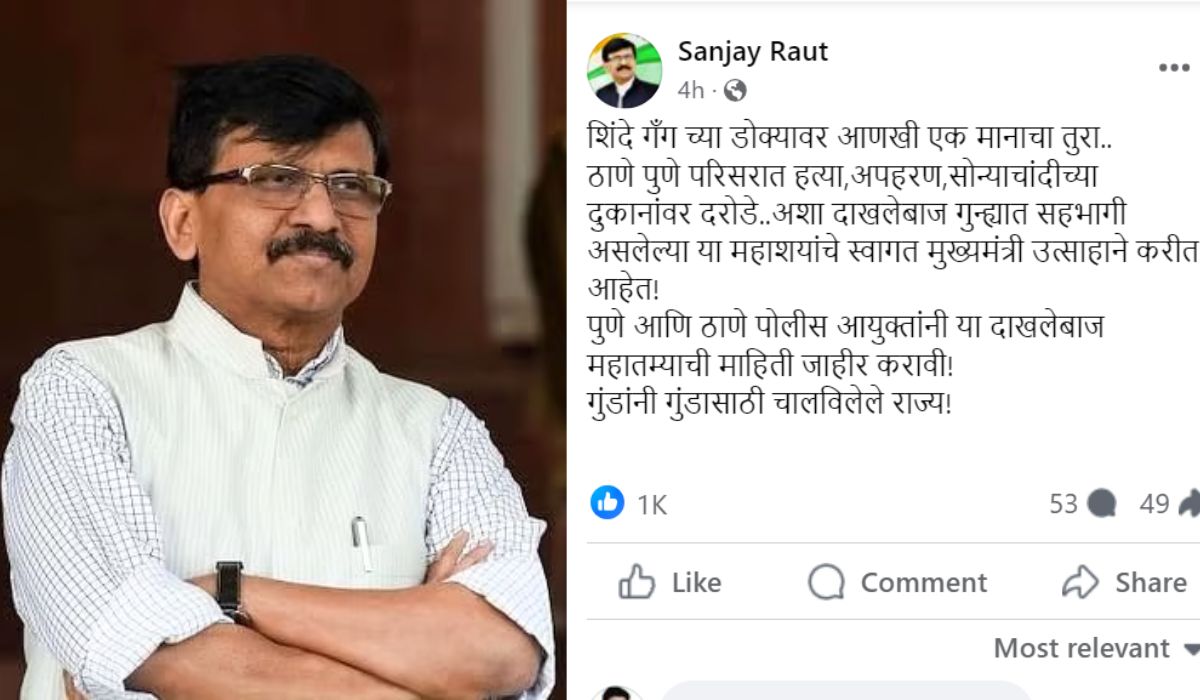Click the thumbs-up icon in Like button
Viewport: 1200px width, 700px height.
pyautogui.click(x=636, y=582)
